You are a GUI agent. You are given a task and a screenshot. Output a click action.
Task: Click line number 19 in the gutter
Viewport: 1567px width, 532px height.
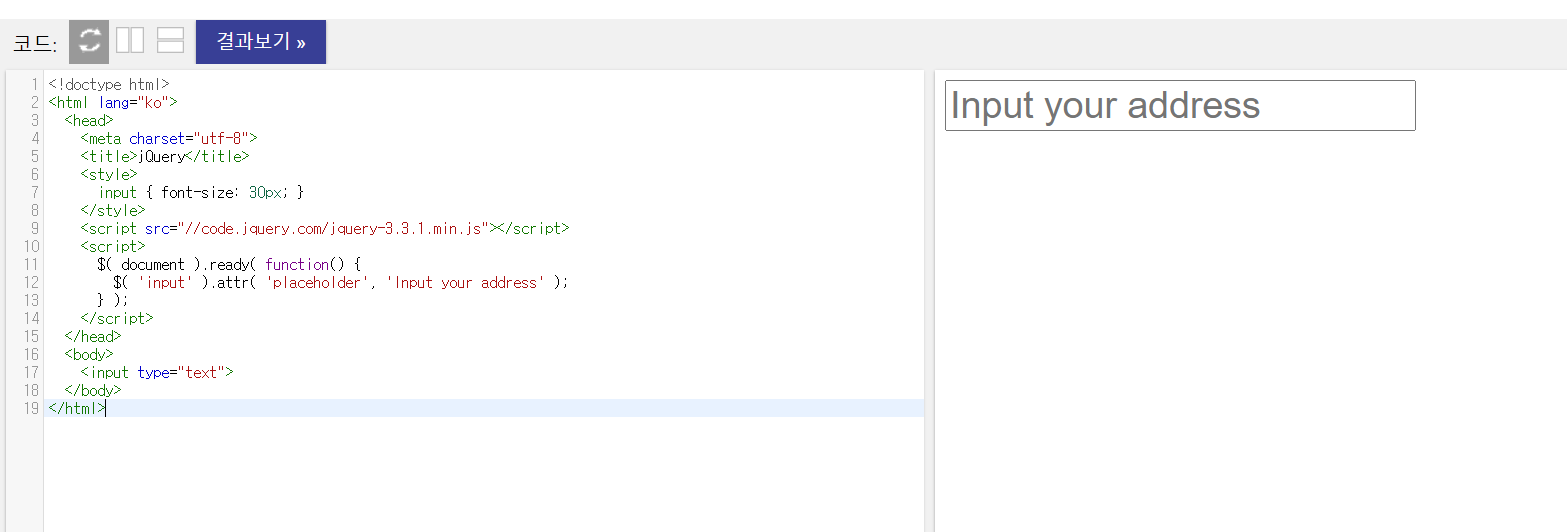[30, 408]
